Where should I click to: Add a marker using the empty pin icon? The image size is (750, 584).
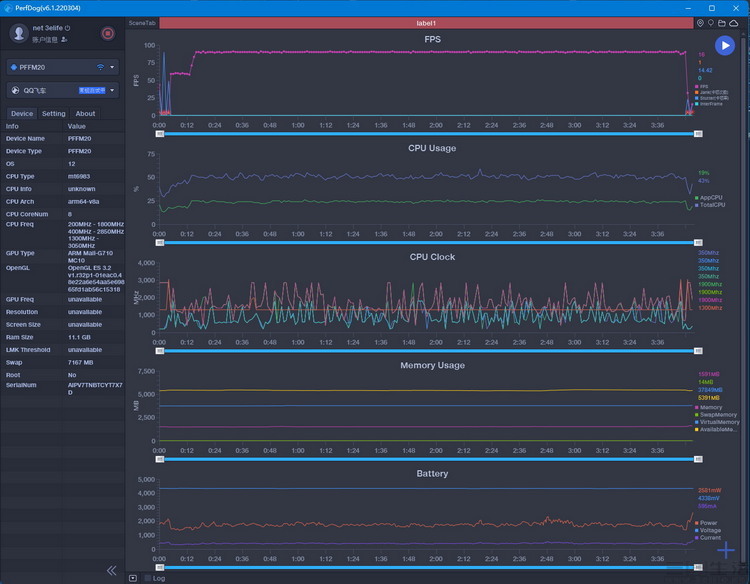pos(711,23)
